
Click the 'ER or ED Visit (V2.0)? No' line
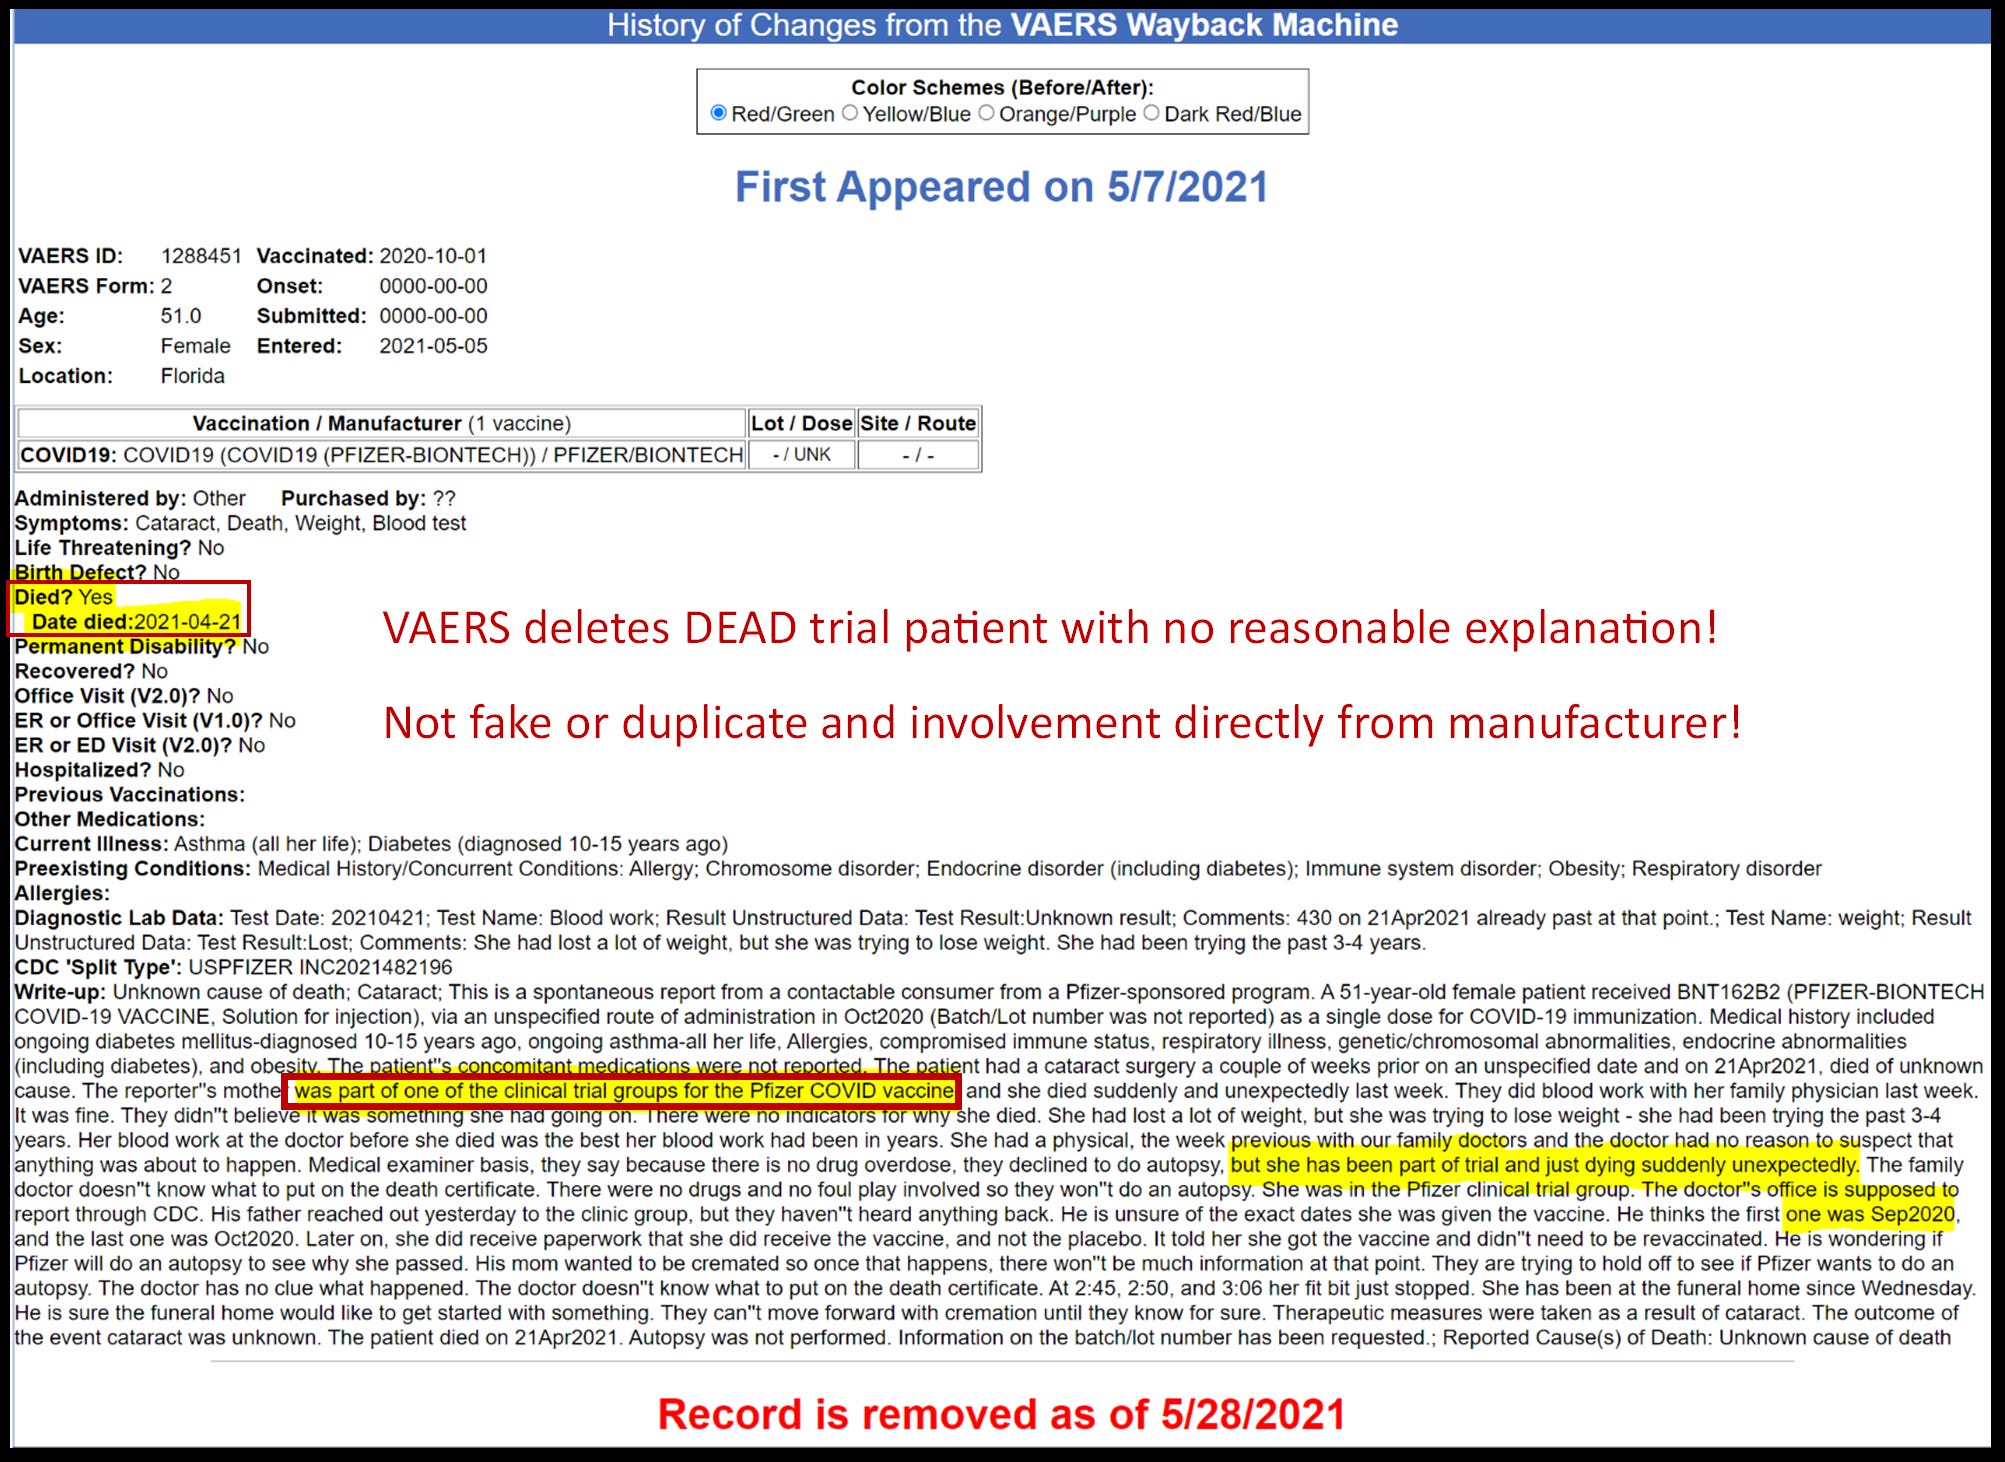click(x=140, y=745)
